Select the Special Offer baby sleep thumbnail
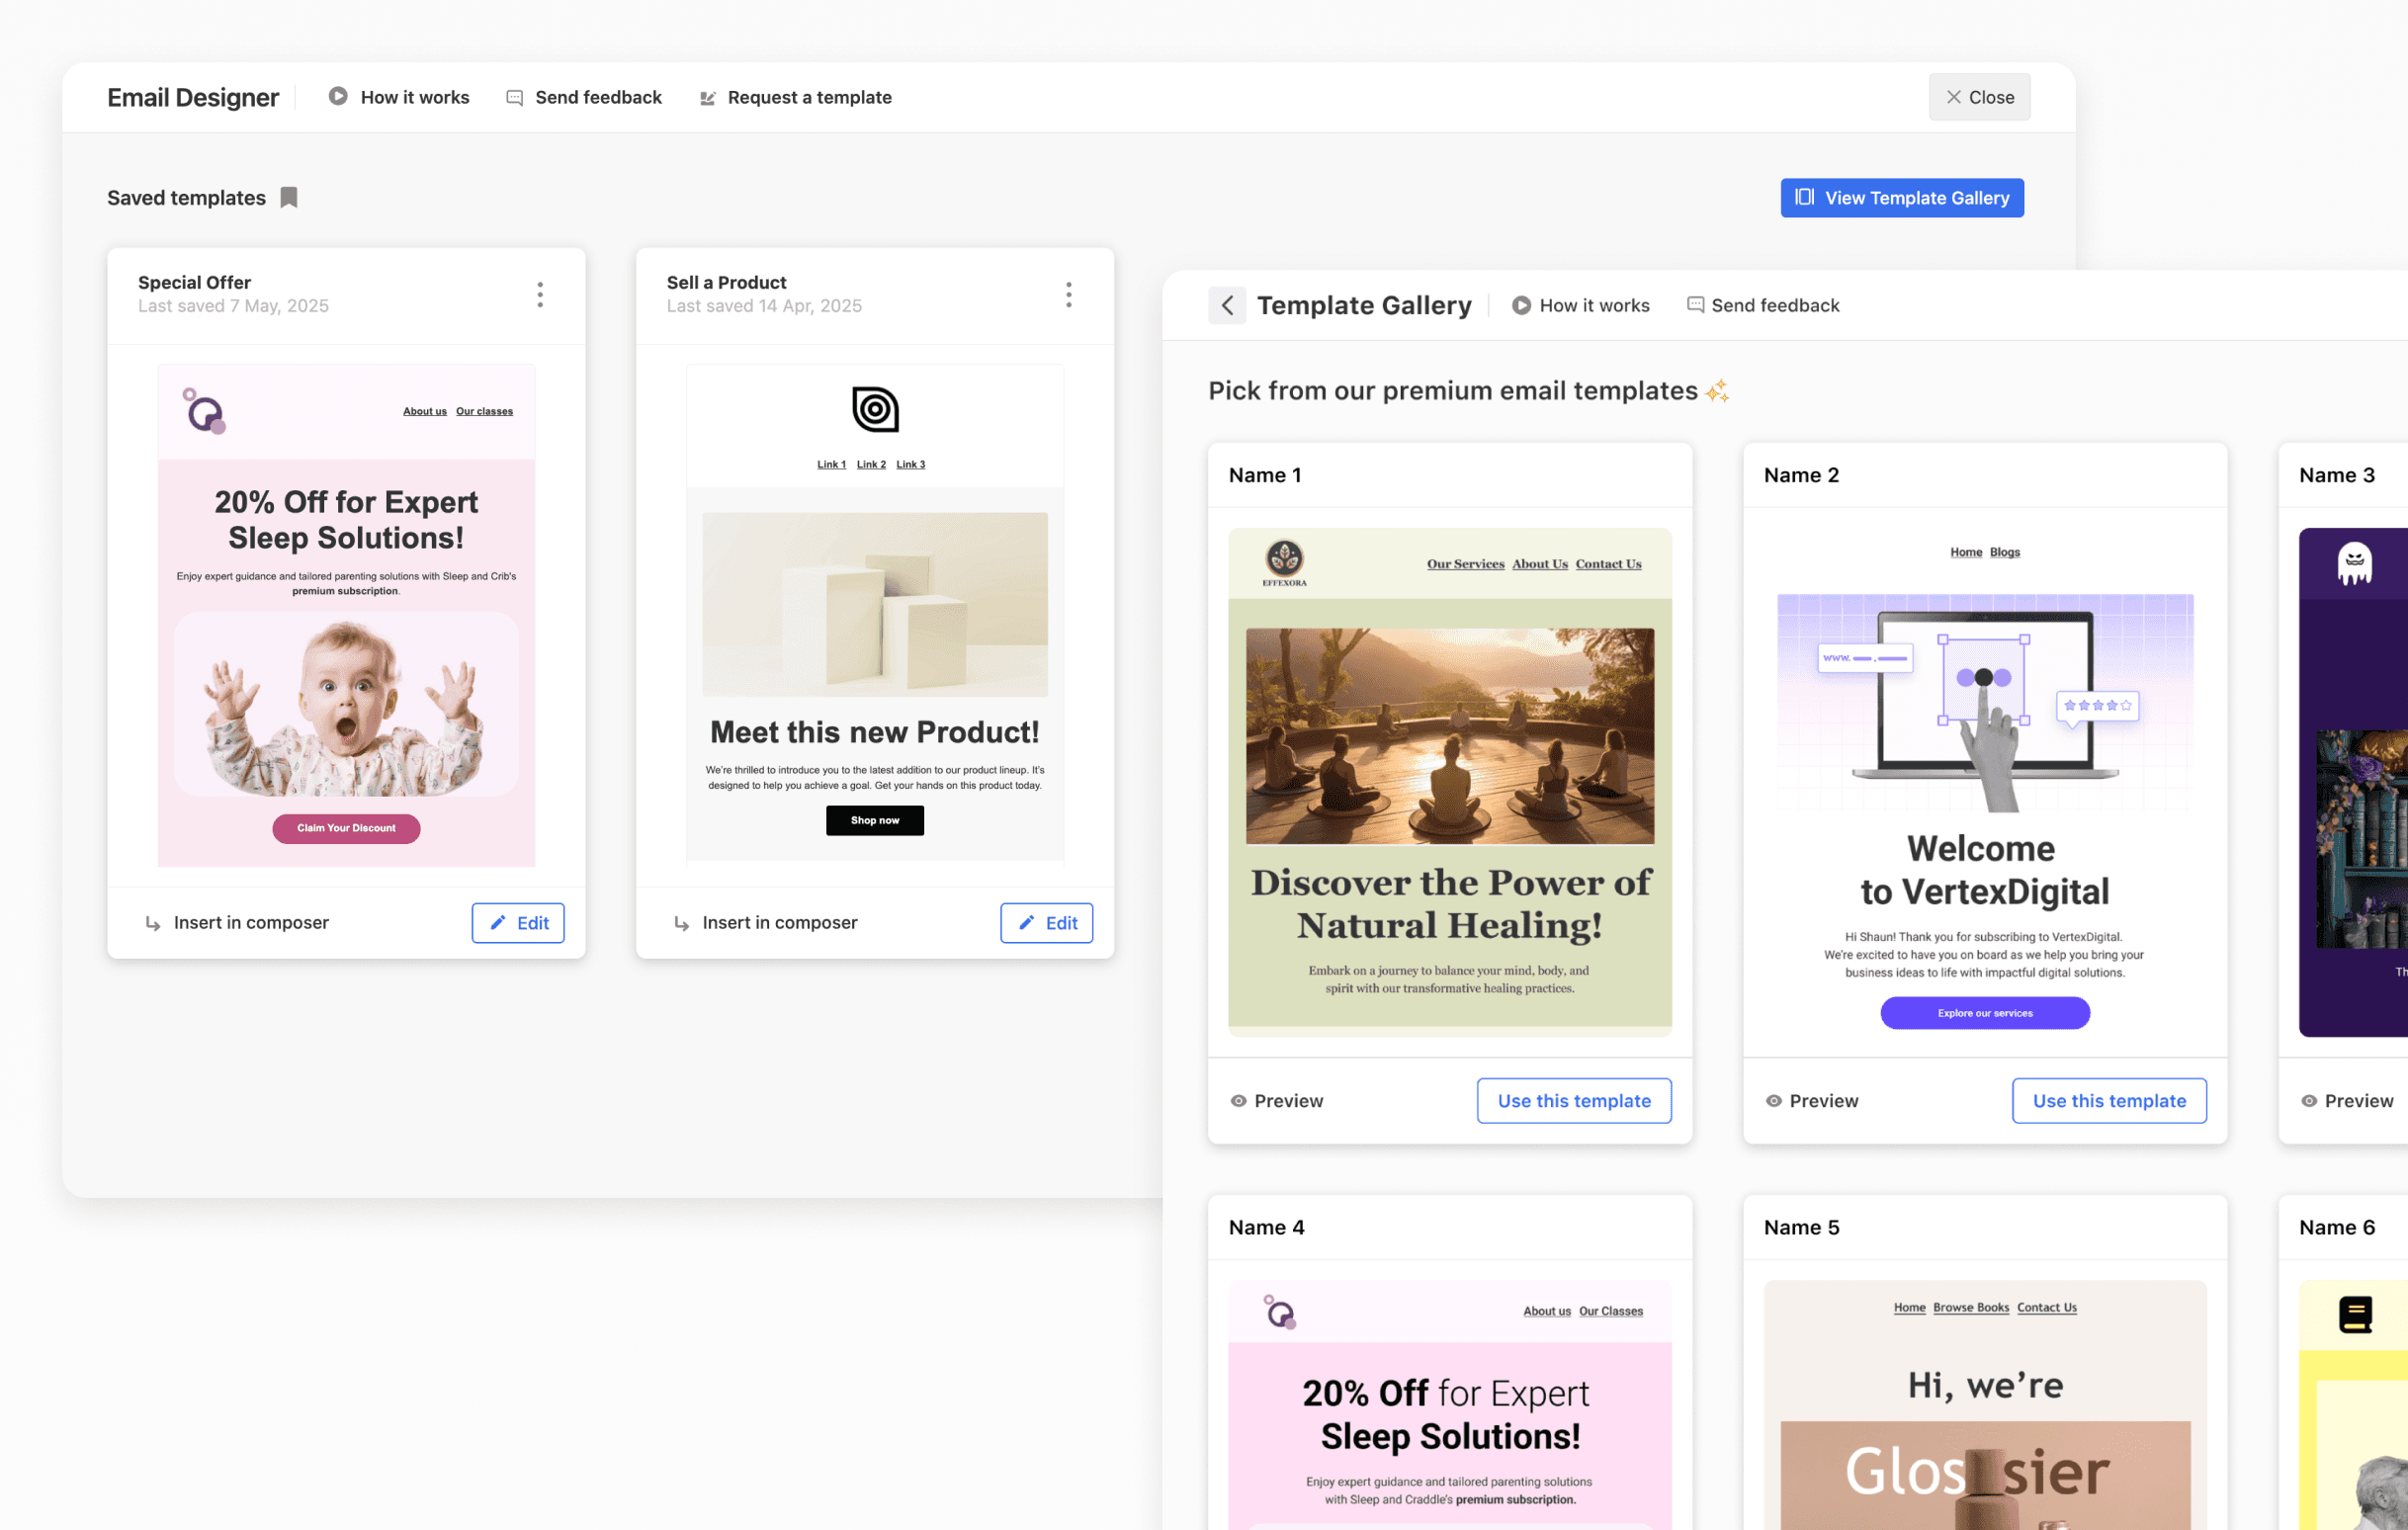 click(346, 615)
